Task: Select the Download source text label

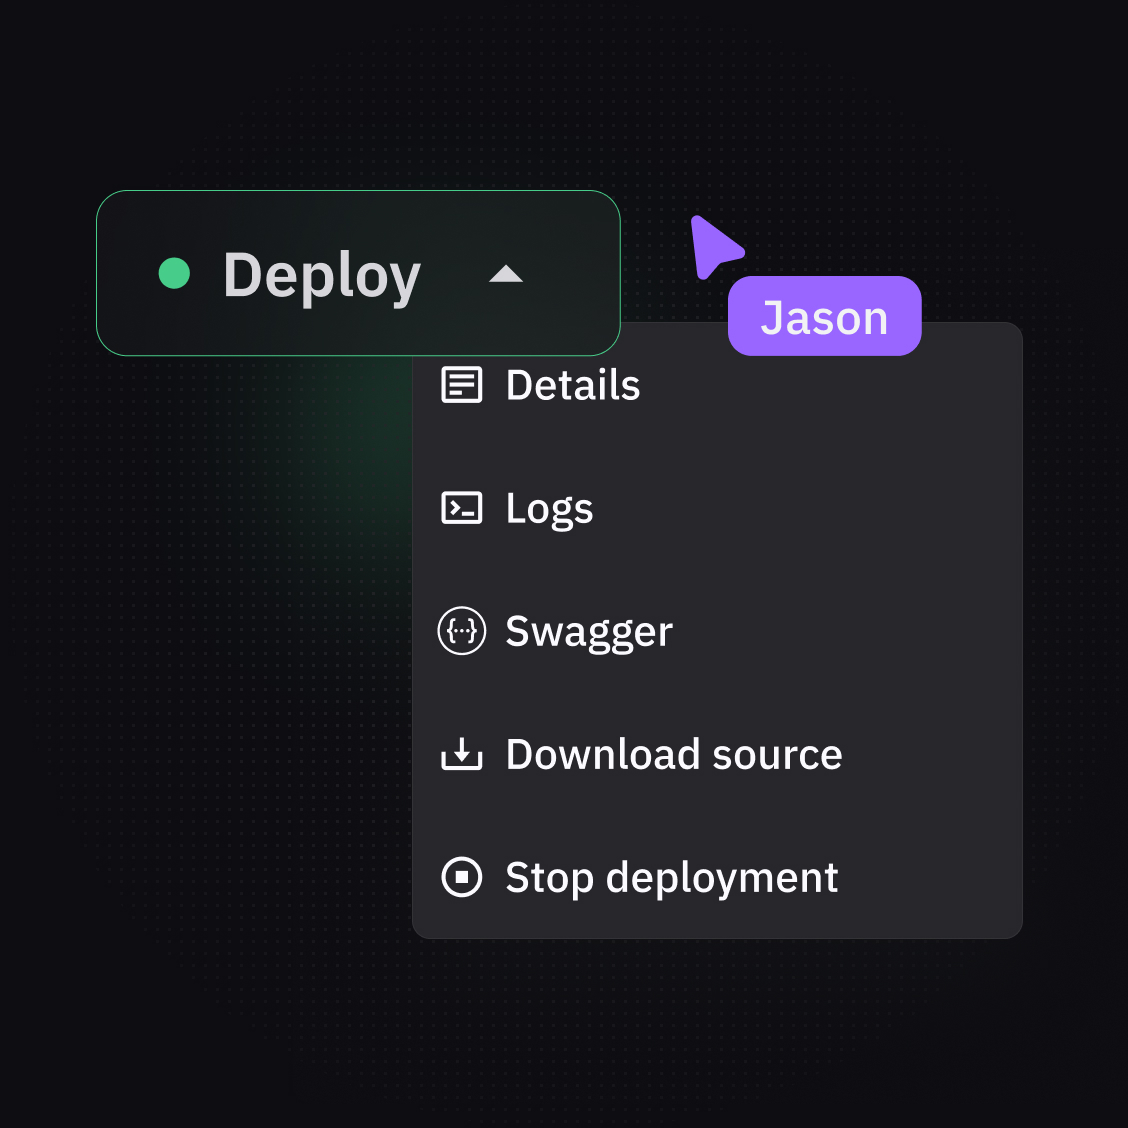Action: [674, 754]
